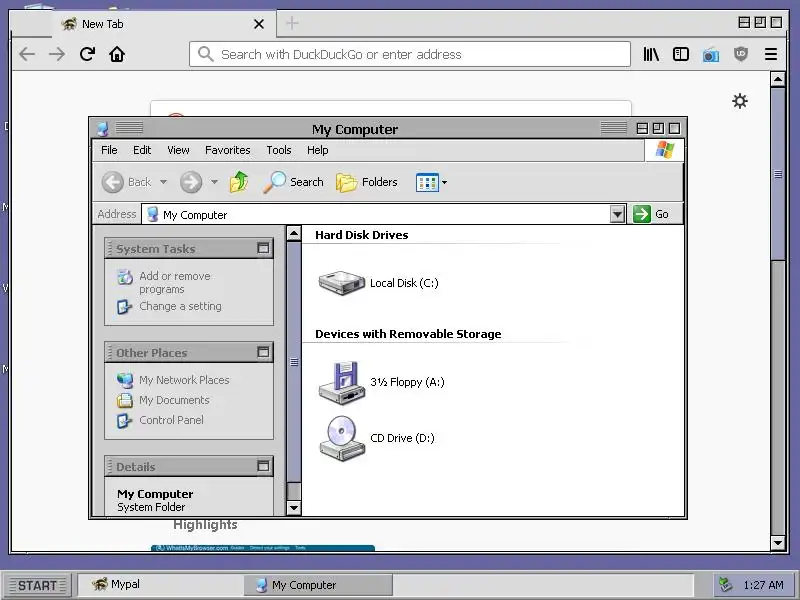The height and width of the screenshot is (600, 800).
Task: Open the Favorites menu
Action: click(228, 150)
